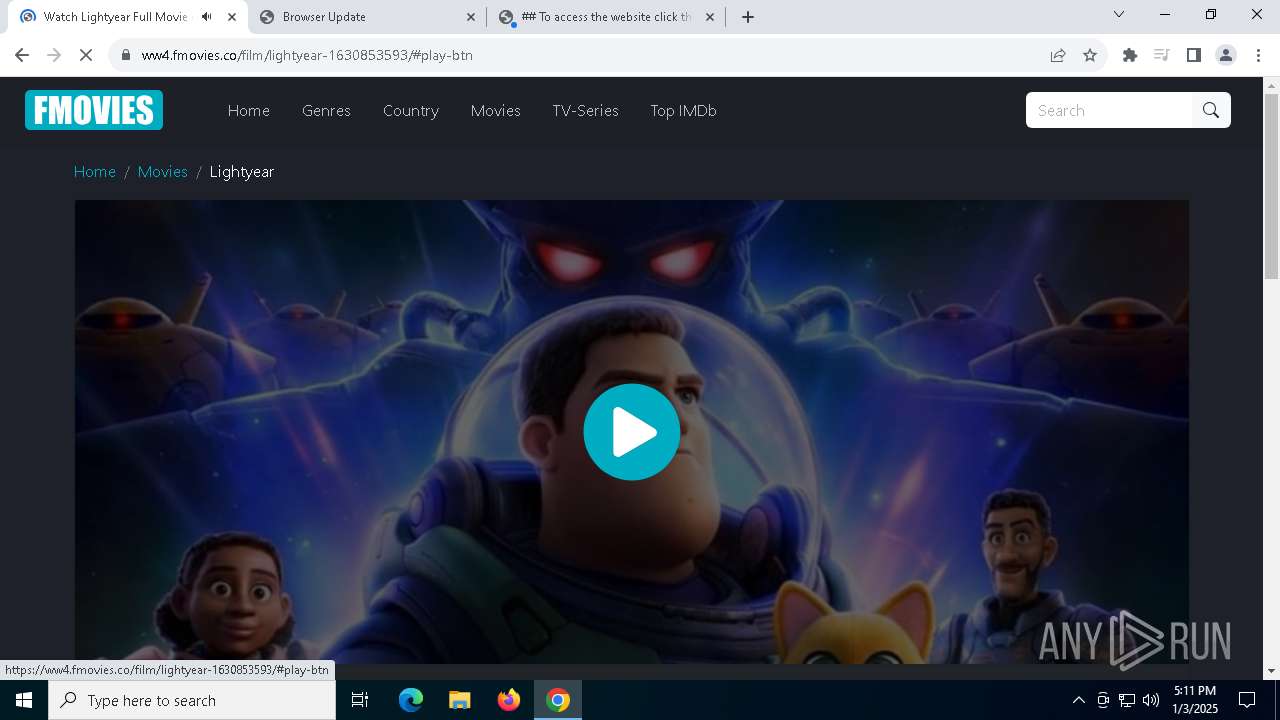This screenshot has width=1280, height=720.
Task: Open the Home nav menu item
Action: click(249, 111)
